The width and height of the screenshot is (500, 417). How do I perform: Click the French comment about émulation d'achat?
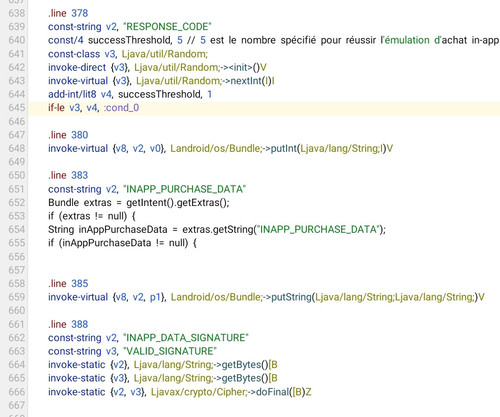343,40
